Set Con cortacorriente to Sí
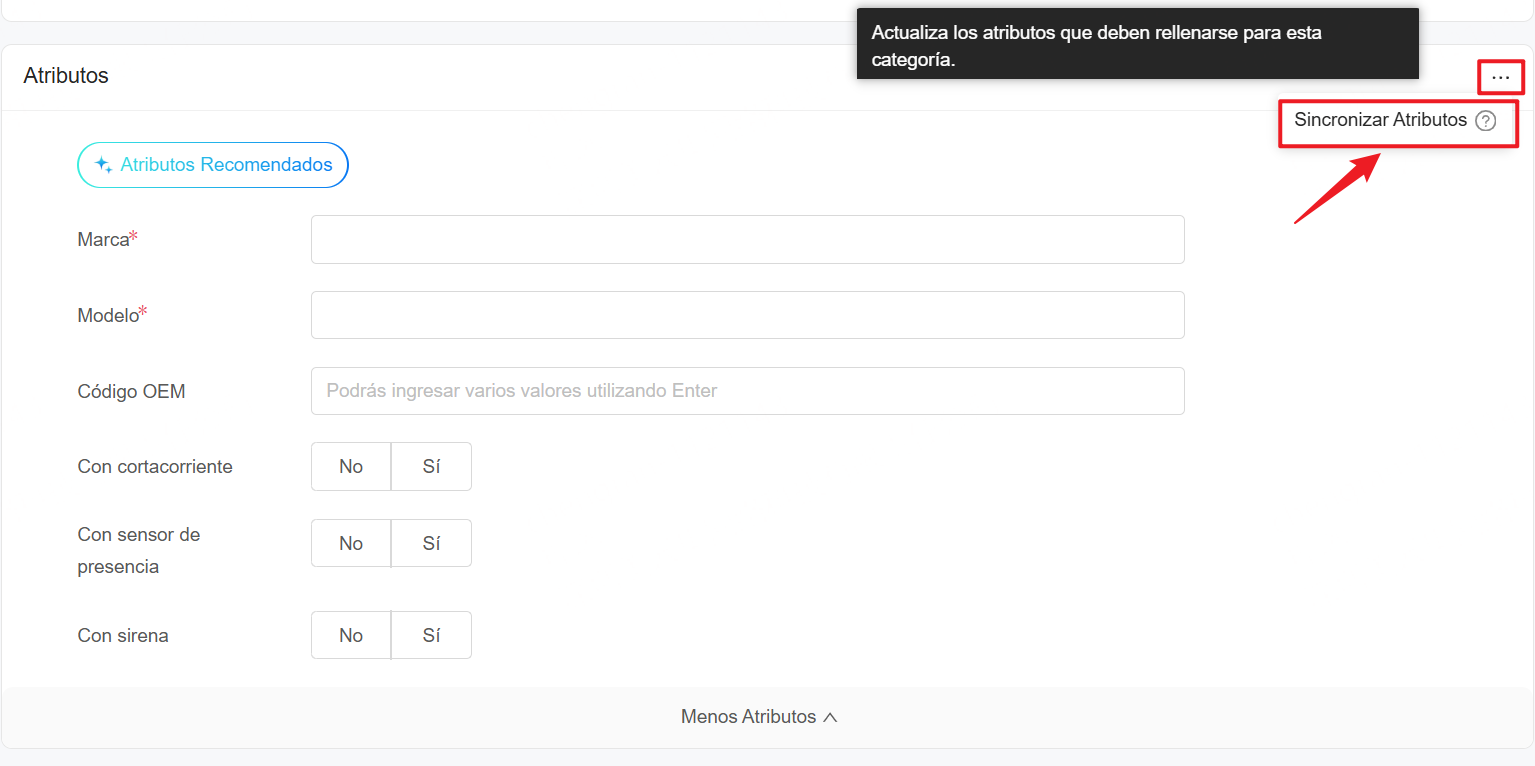The height and width of the screenshot is (766, 1535). [x=431, y=466]
